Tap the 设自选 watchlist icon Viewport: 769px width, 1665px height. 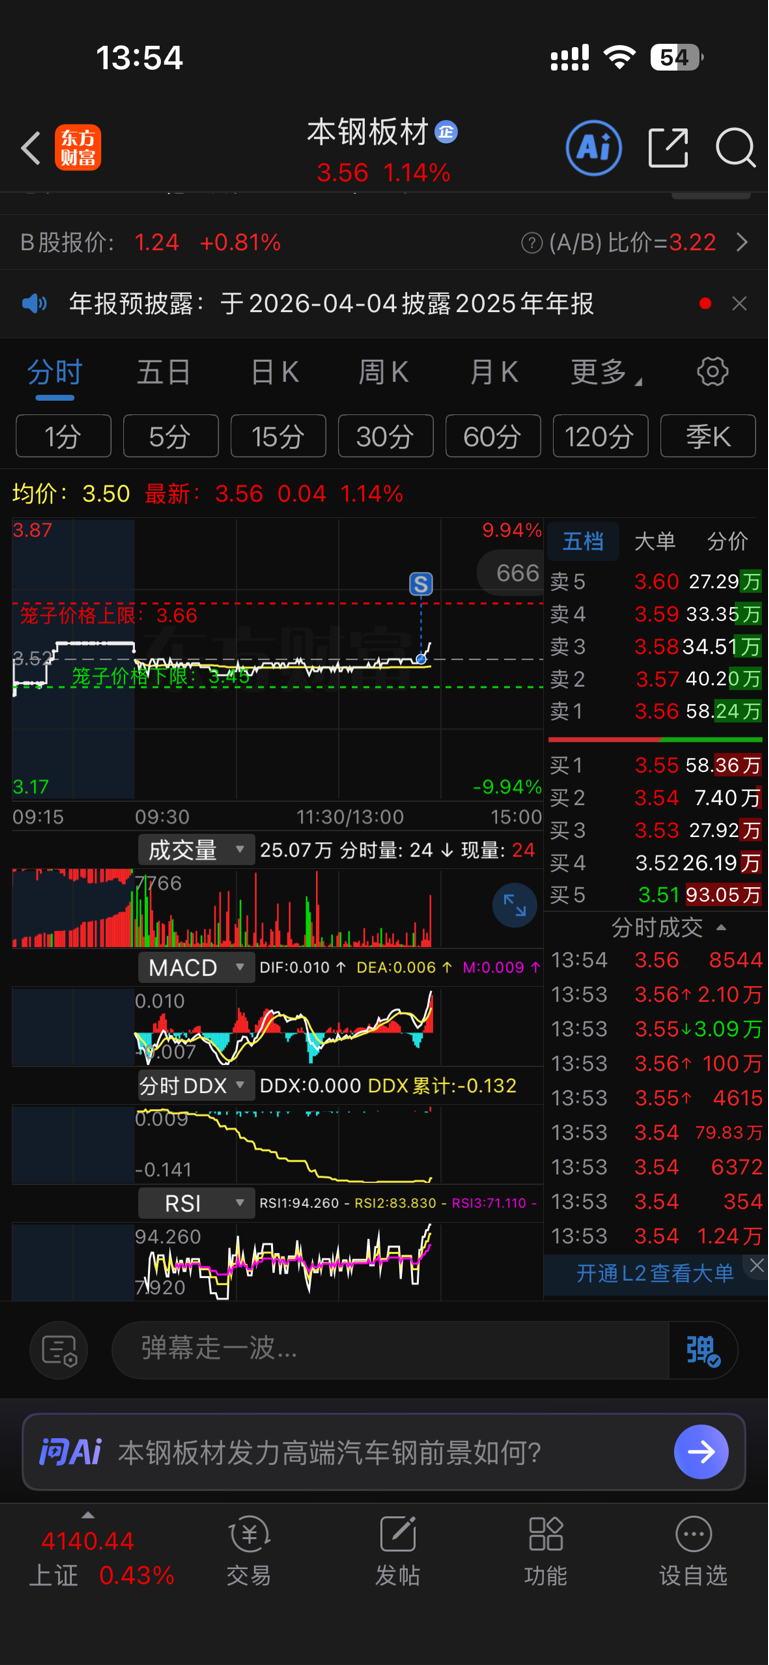(693, 1551)
